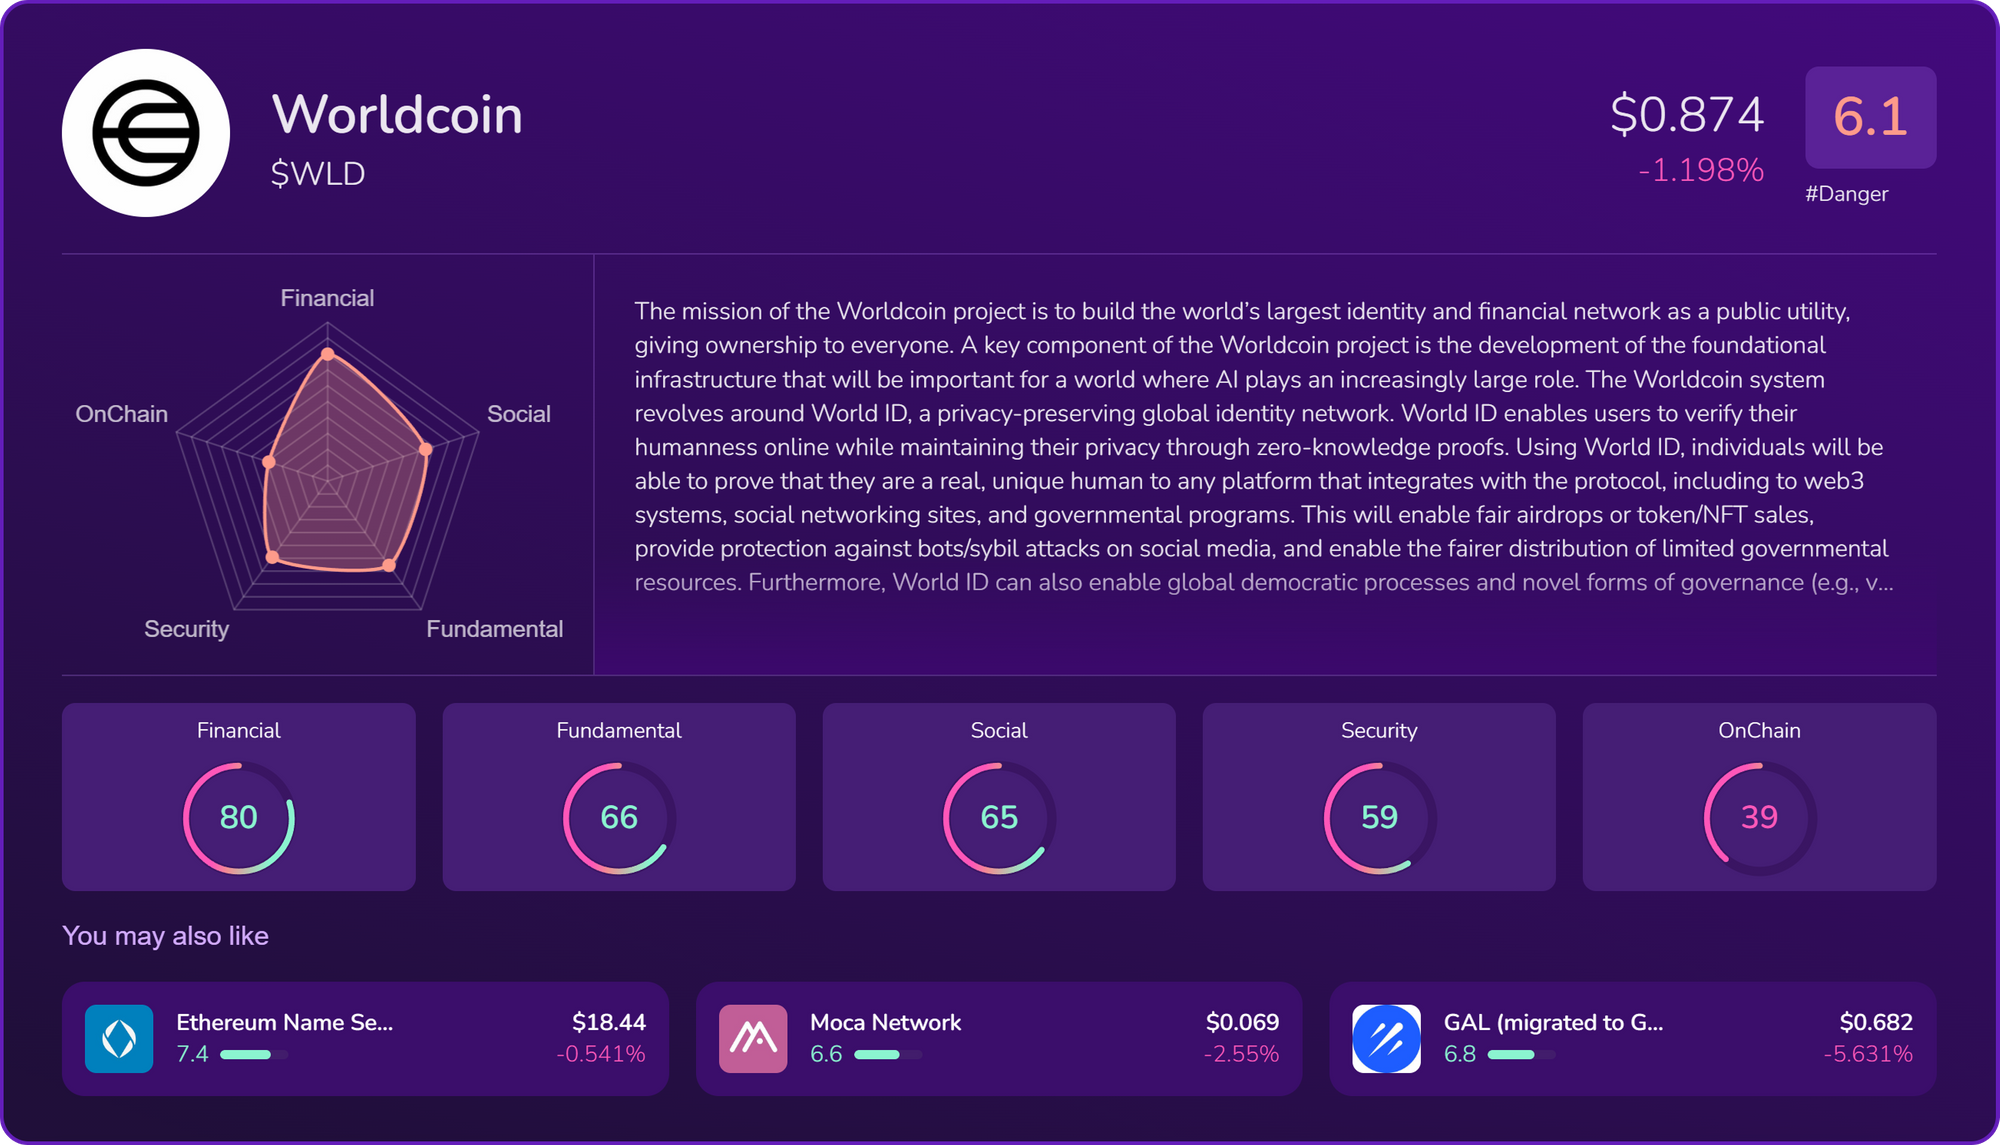Click the OnChain score gauge showing 39
2000x1145 pixels.
point(1759,818)
